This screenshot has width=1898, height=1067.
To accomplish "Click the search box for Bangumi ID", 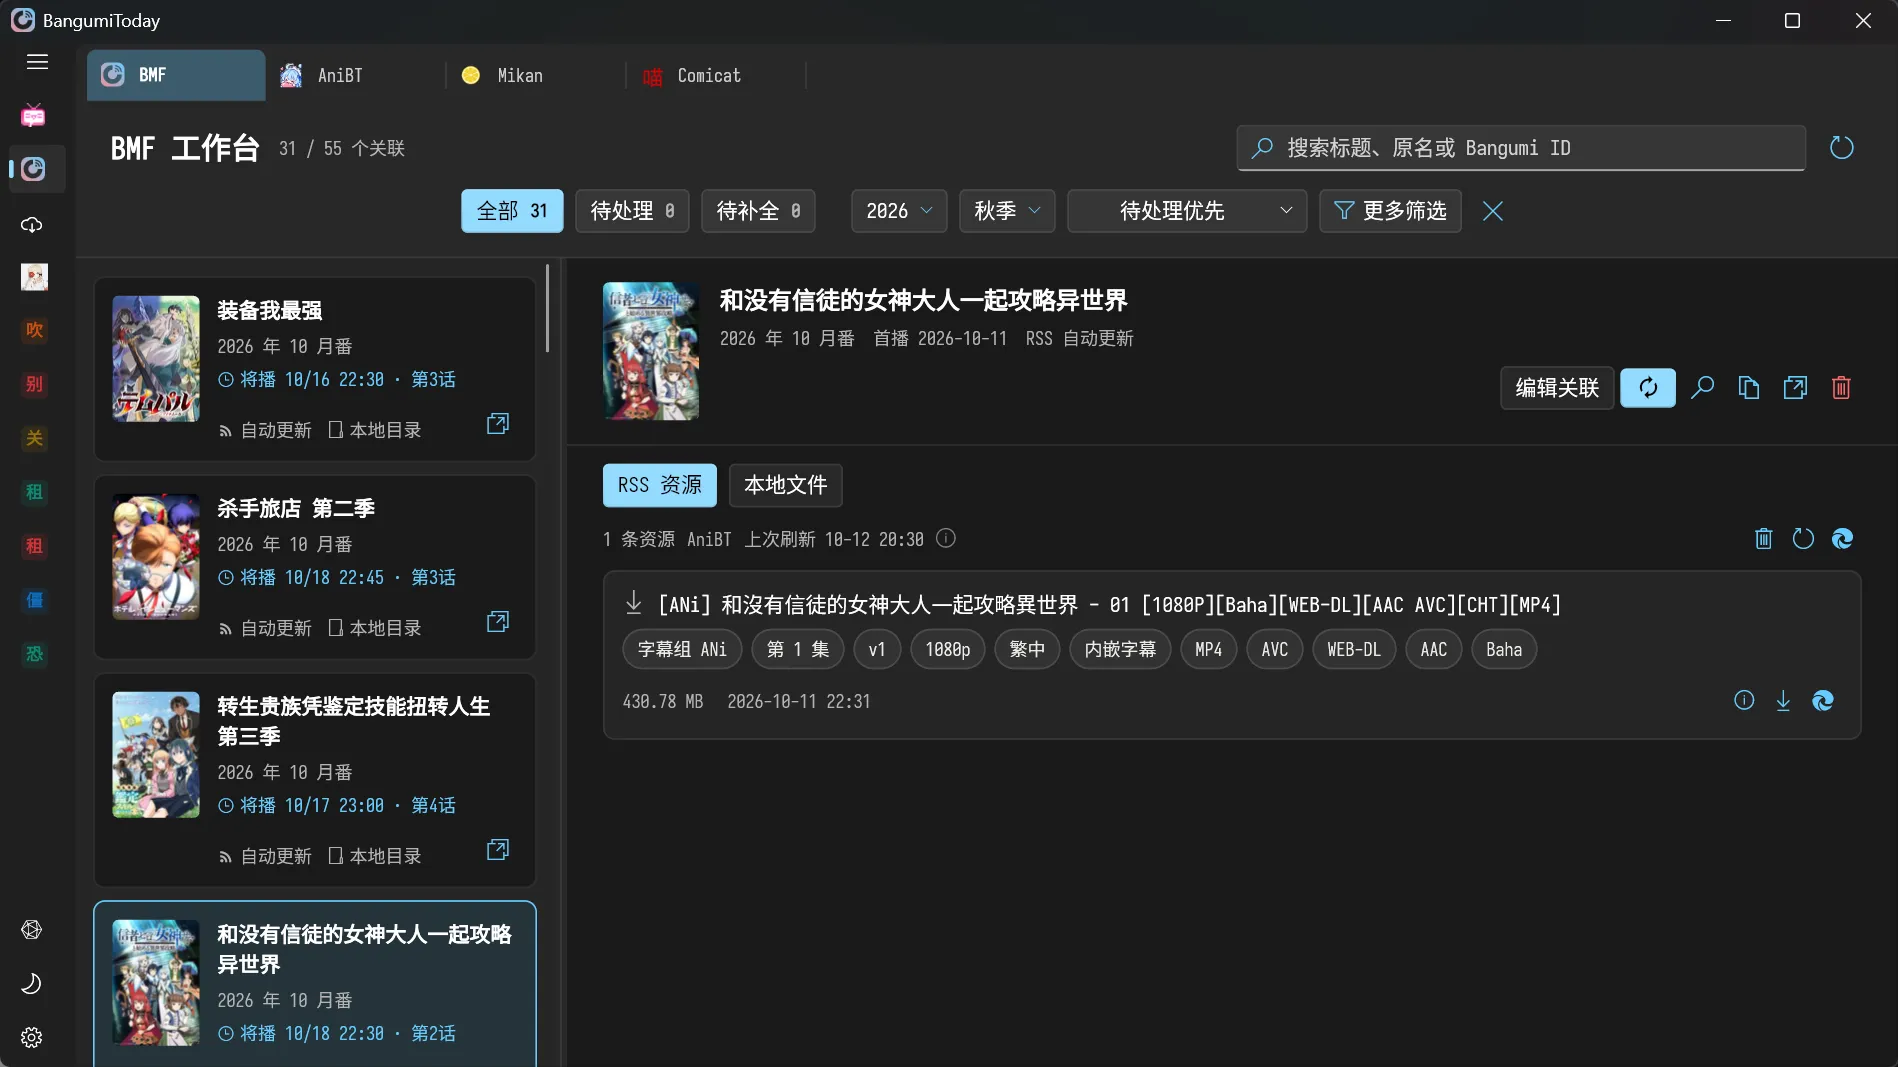I will pyautogui.click(x=1521, y=148).
